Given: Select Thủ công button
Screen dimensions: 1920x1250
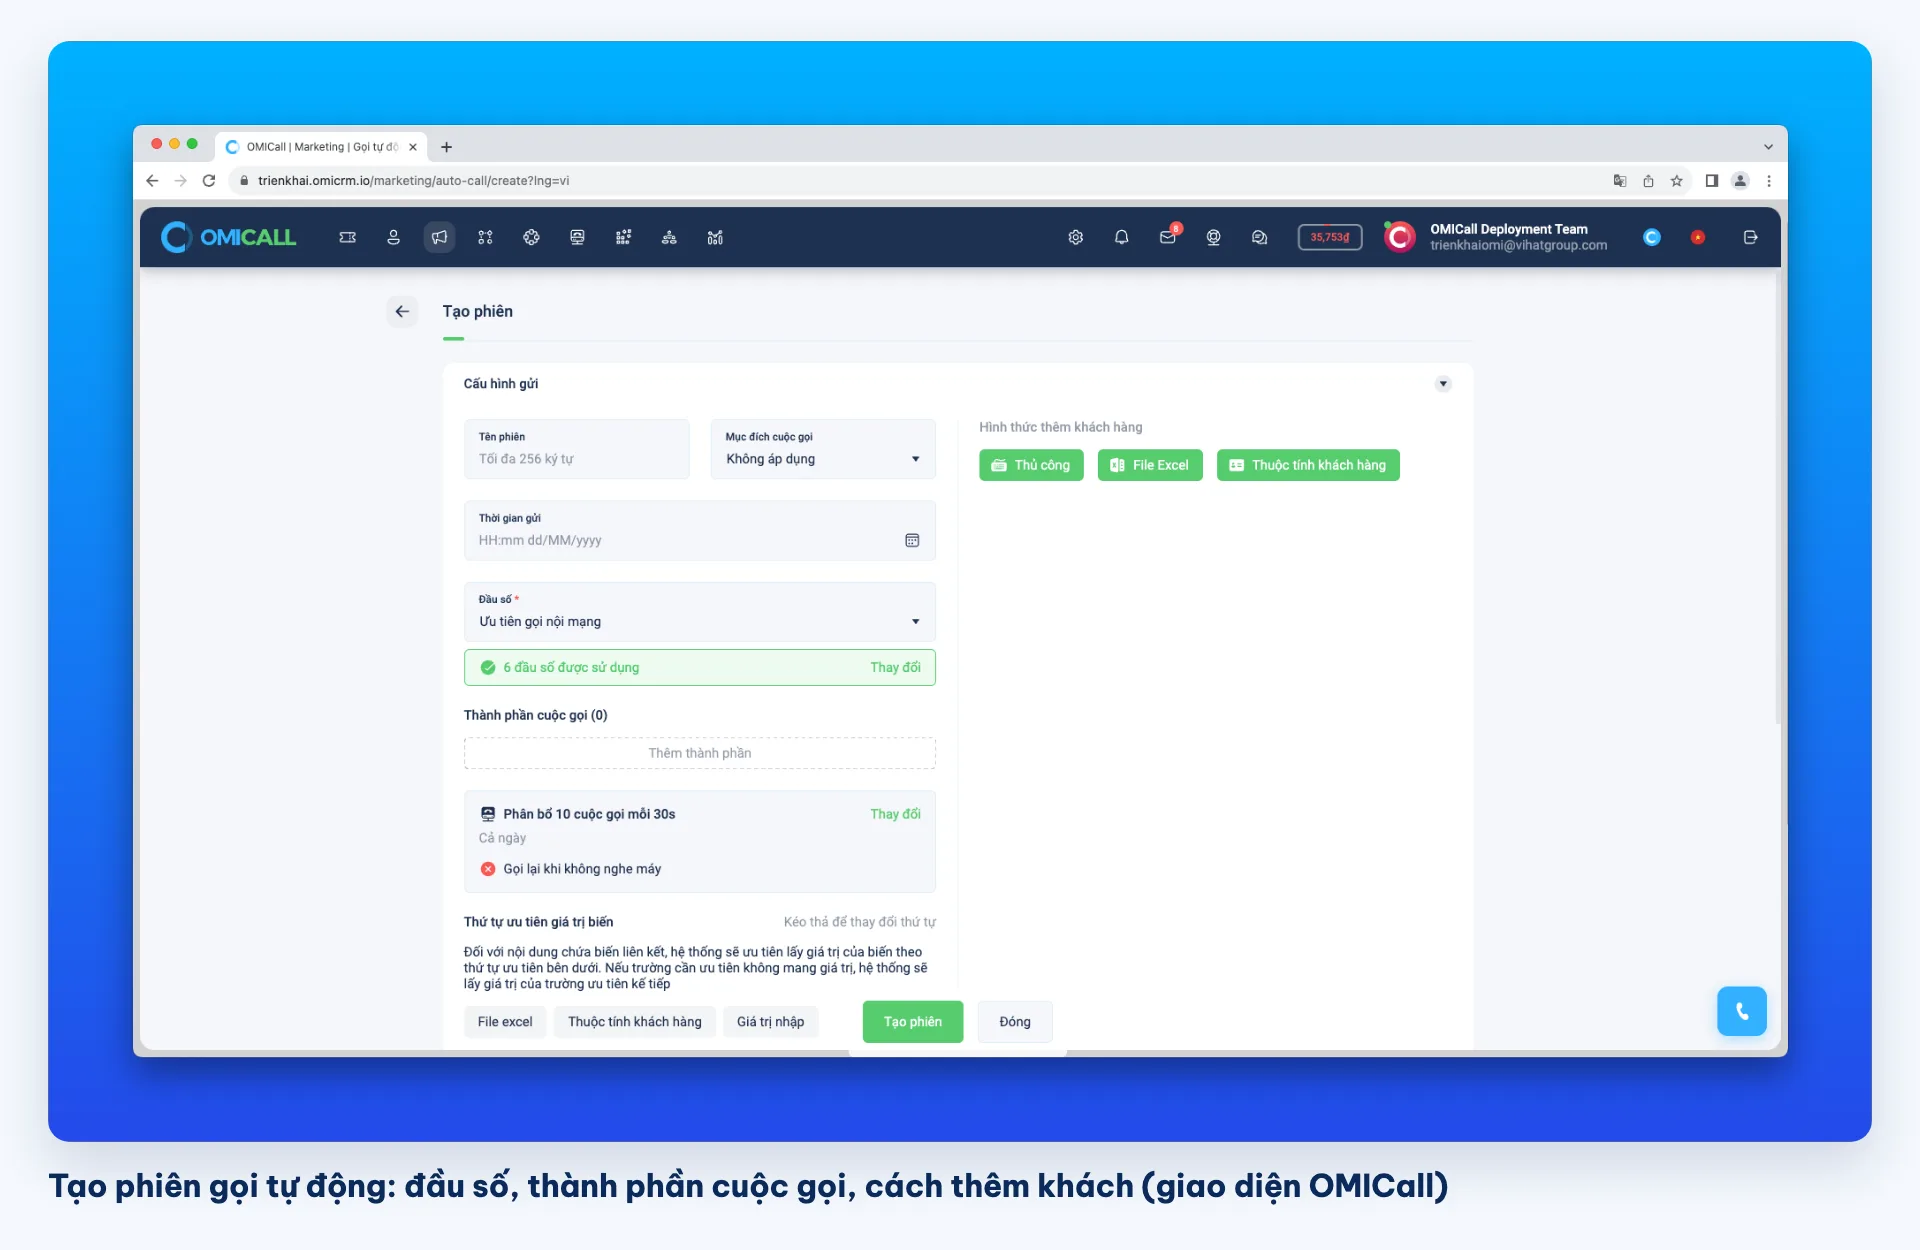Looking at the screenshot, I should click(1031, 465).
